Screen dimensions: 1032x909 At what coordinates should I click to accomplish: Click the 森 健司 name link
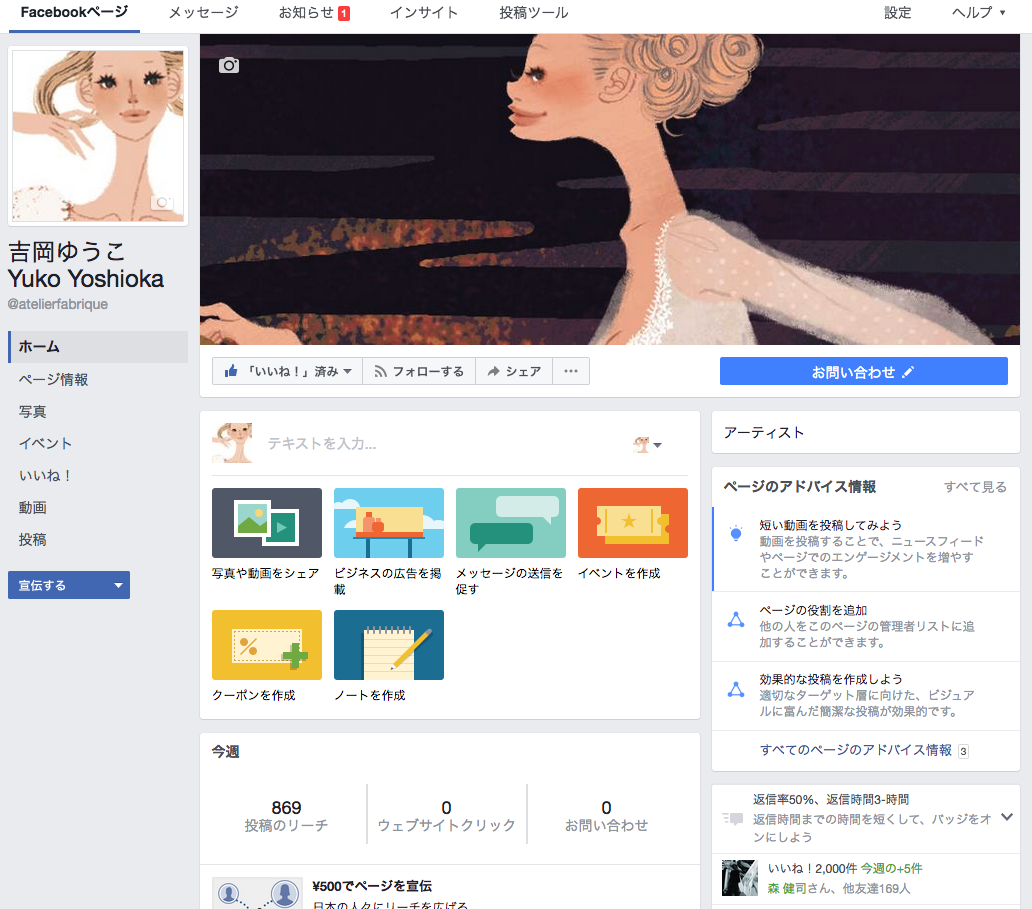coord(787,888)
